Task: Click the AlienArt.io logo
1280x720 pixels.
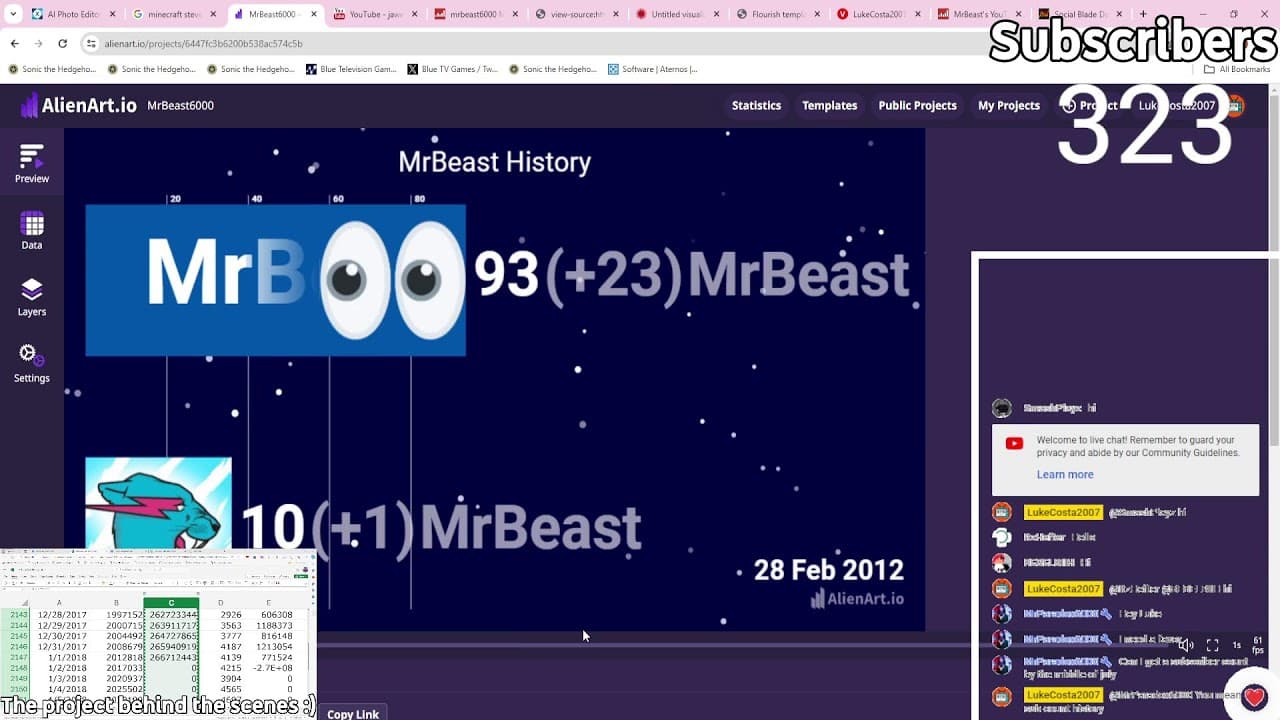Action: click(x=78, y=105)
